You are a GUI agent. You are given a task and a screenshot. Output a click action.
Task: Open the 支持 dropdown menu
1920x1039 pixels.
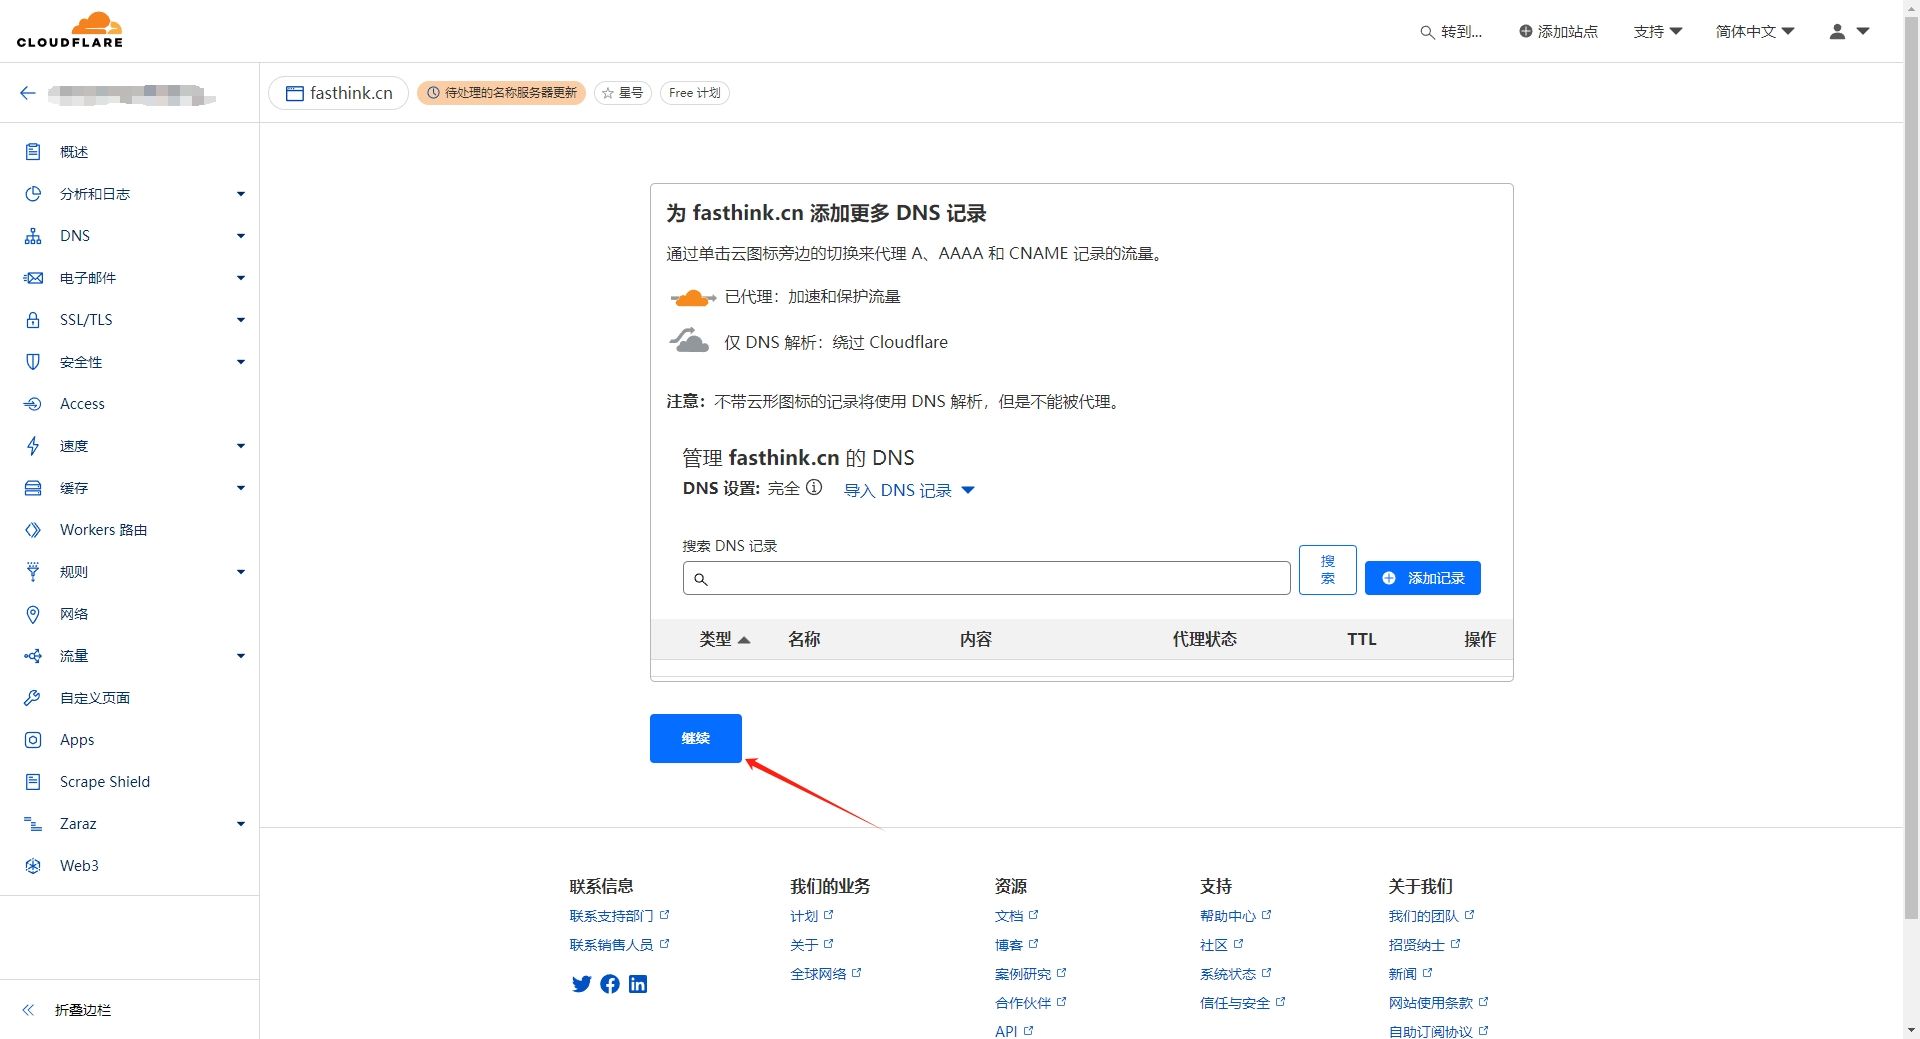click(1658, 32)
